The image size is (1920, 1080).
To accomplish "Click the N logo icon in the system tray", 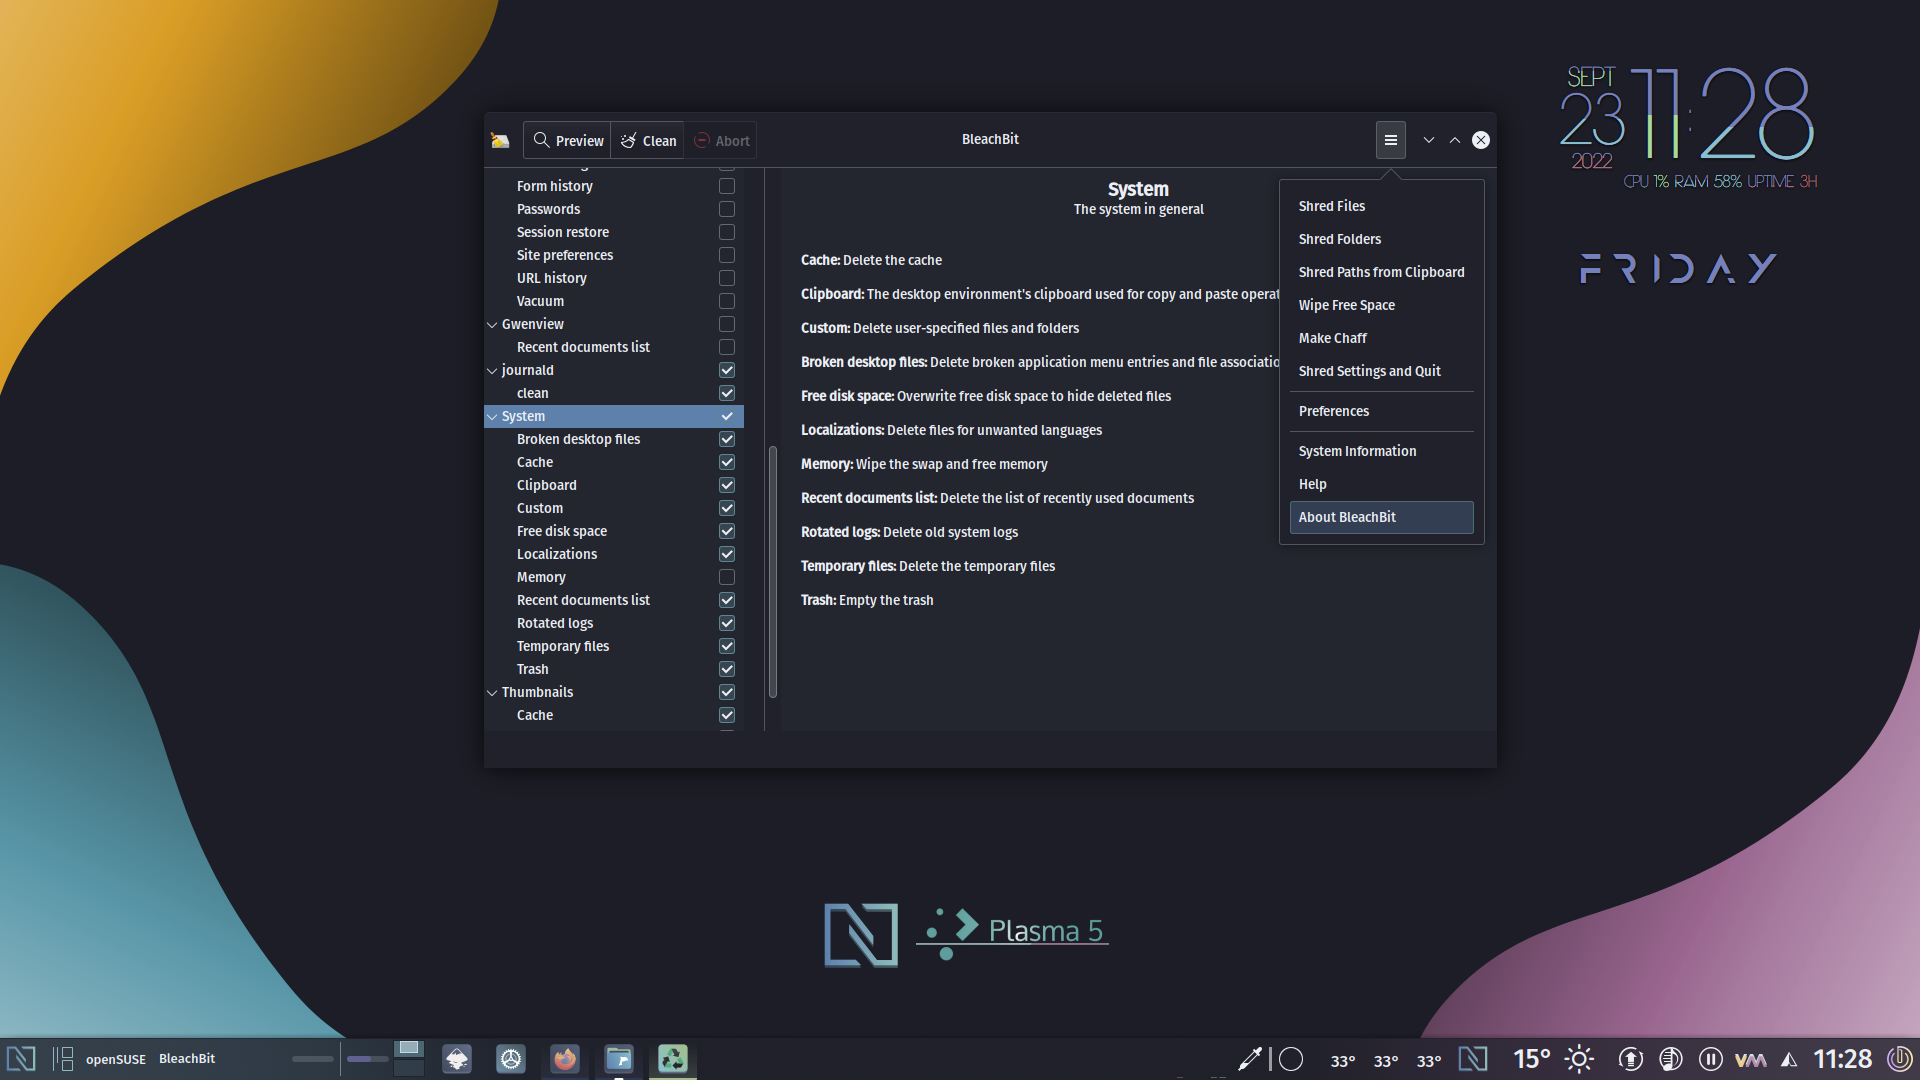I will pos(1473,1059).
